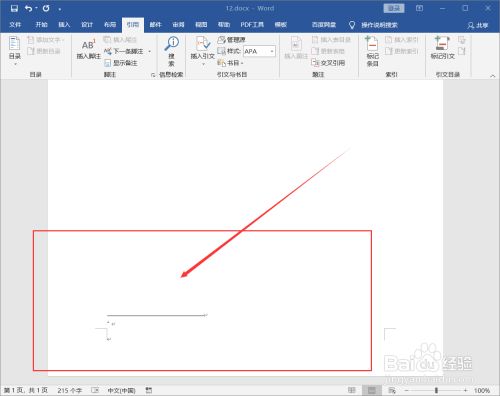
Task: Click the zoom out minus button
Action: click(406, 390)
